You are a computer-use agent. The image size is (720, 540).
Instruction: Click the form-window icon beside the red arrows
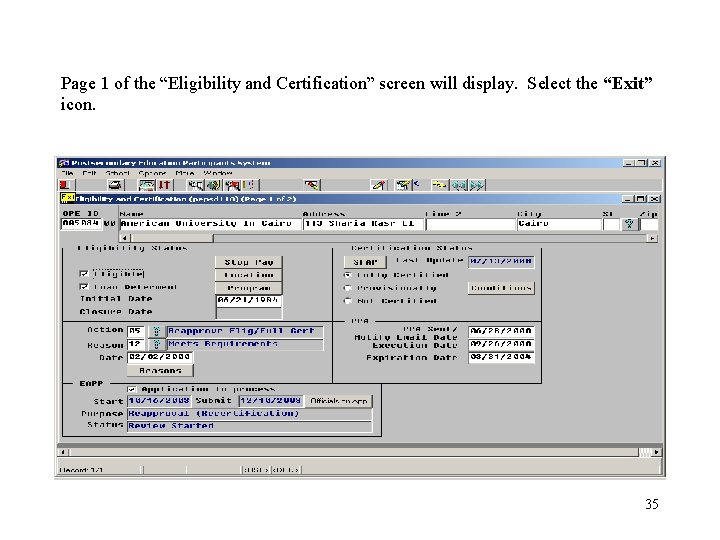[147, 185]
